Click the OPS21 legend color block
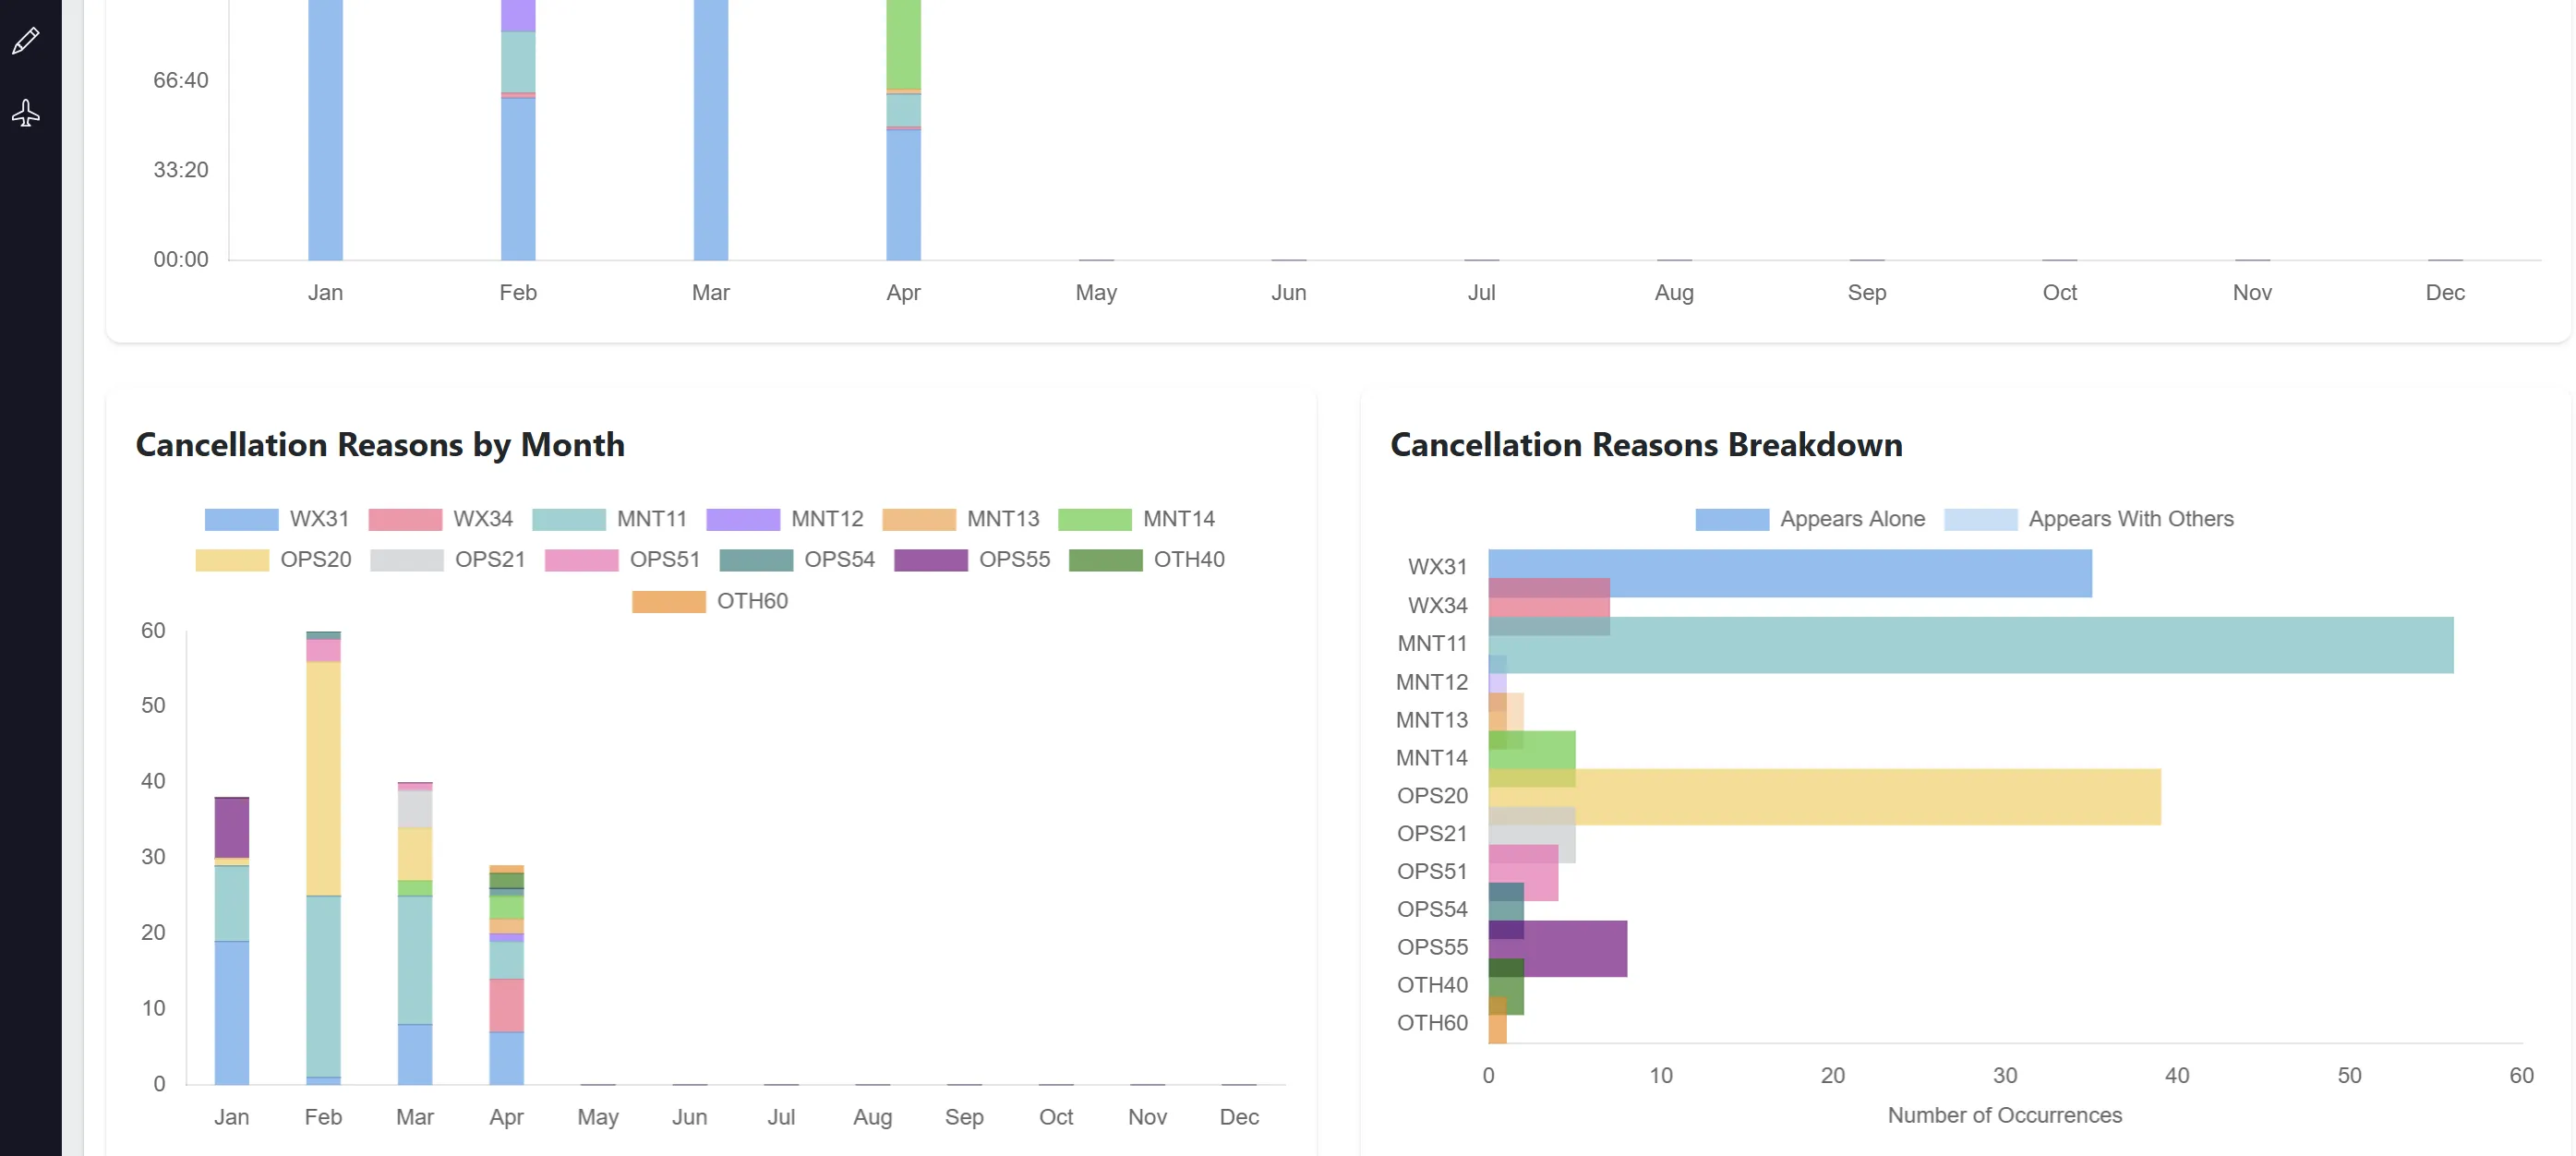Screen dimensions: 2576x1156 (x=405, y=560)
